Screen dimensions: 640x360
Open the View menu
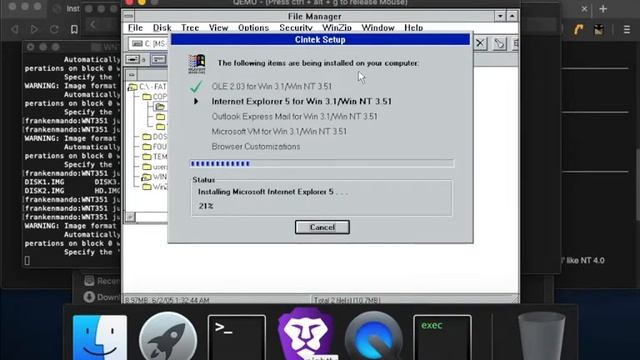click(218, 28)
